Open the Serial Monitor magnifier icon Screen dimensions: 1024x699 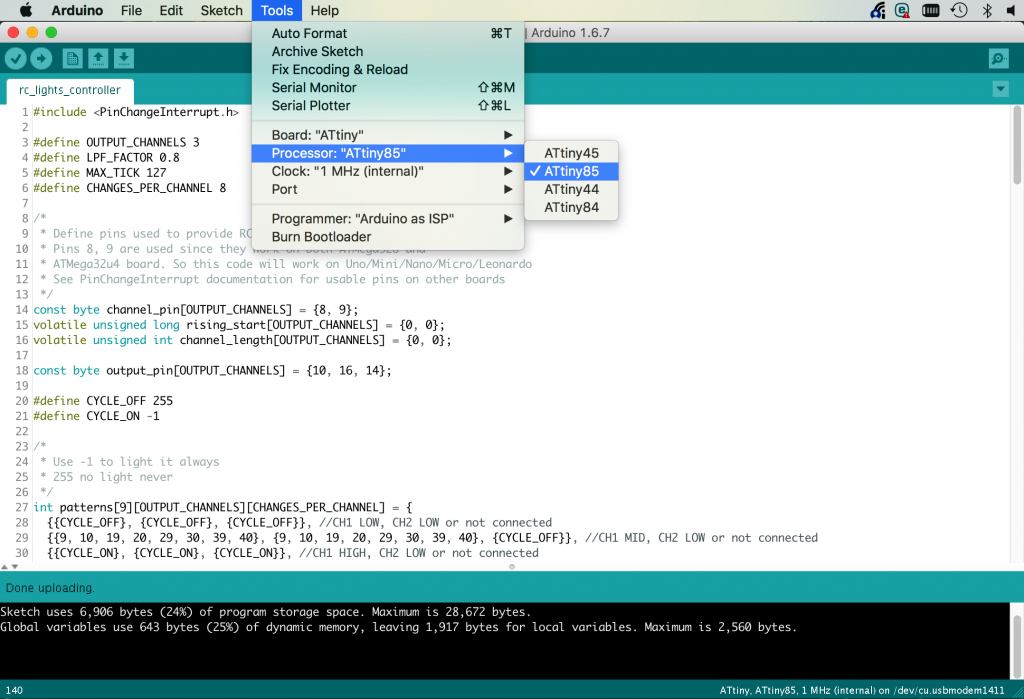pyautogui.click(x=997, y=58)
